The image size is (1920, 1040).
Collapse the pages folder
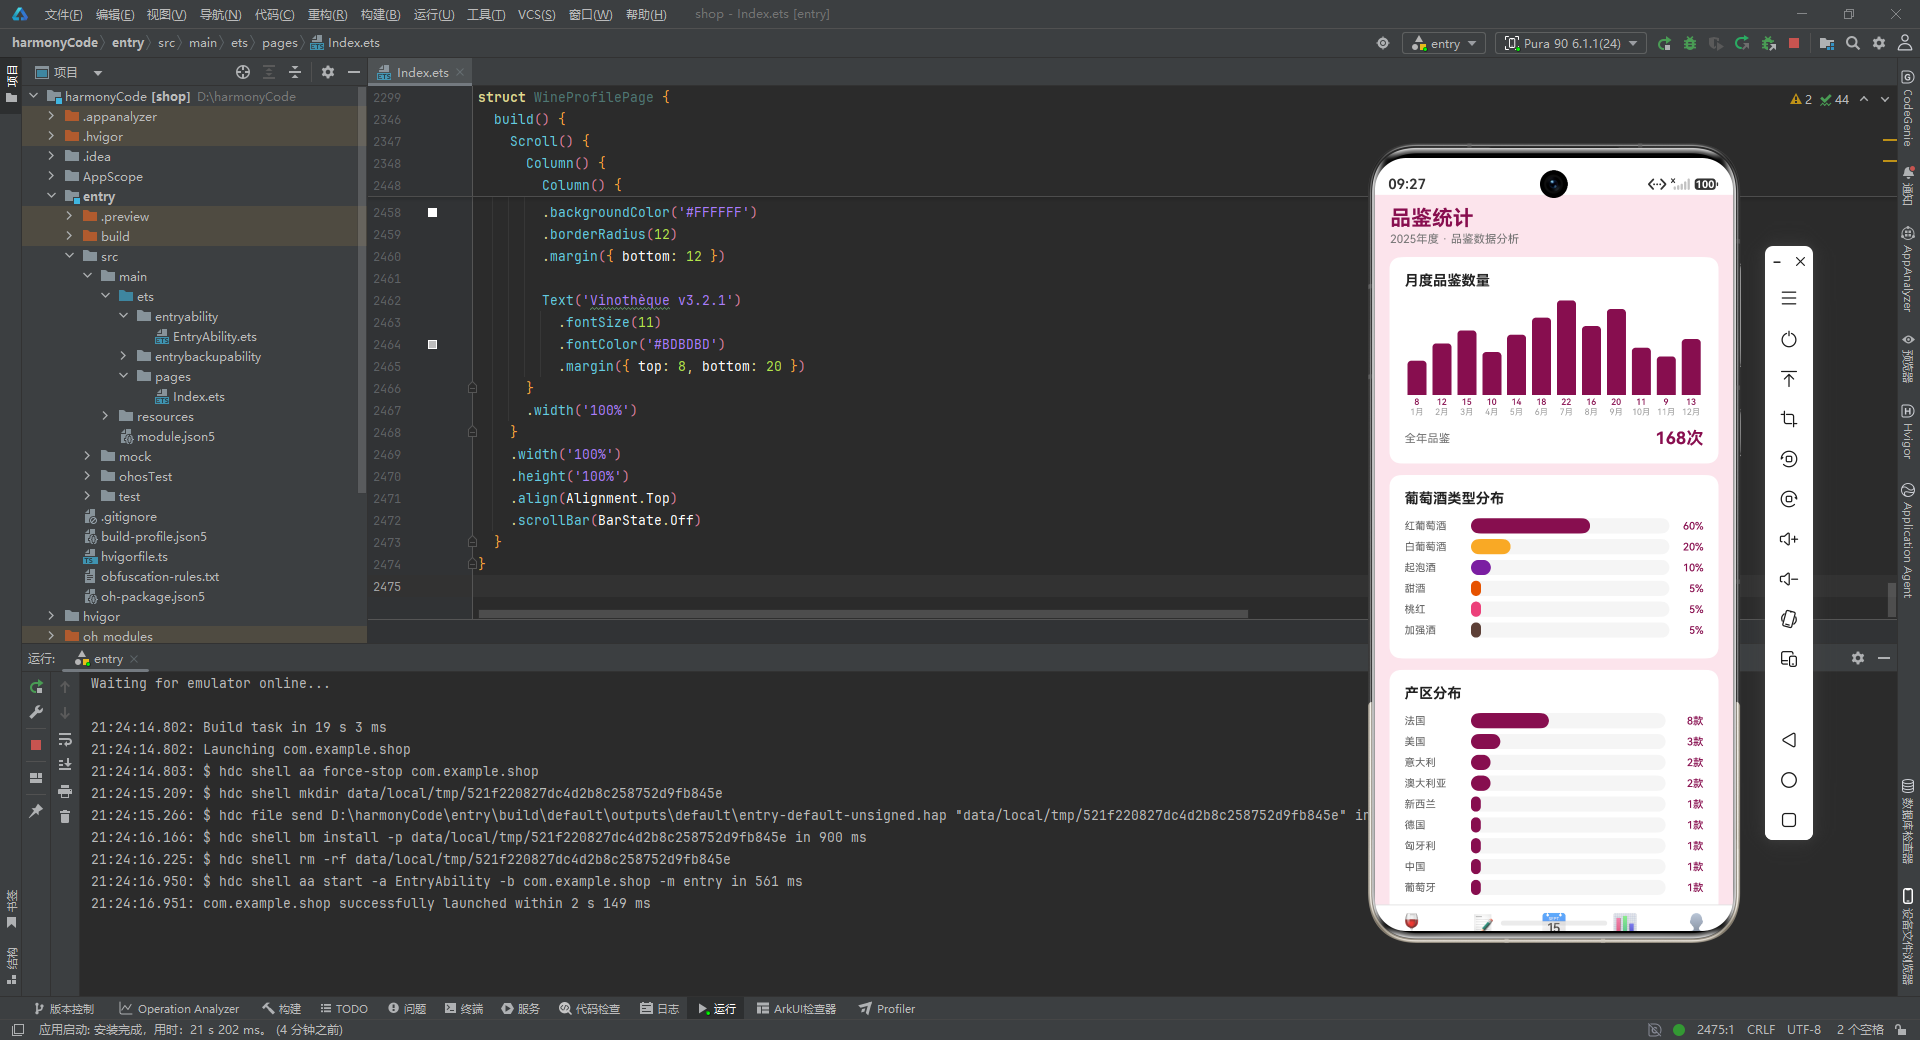coord(123,376)
